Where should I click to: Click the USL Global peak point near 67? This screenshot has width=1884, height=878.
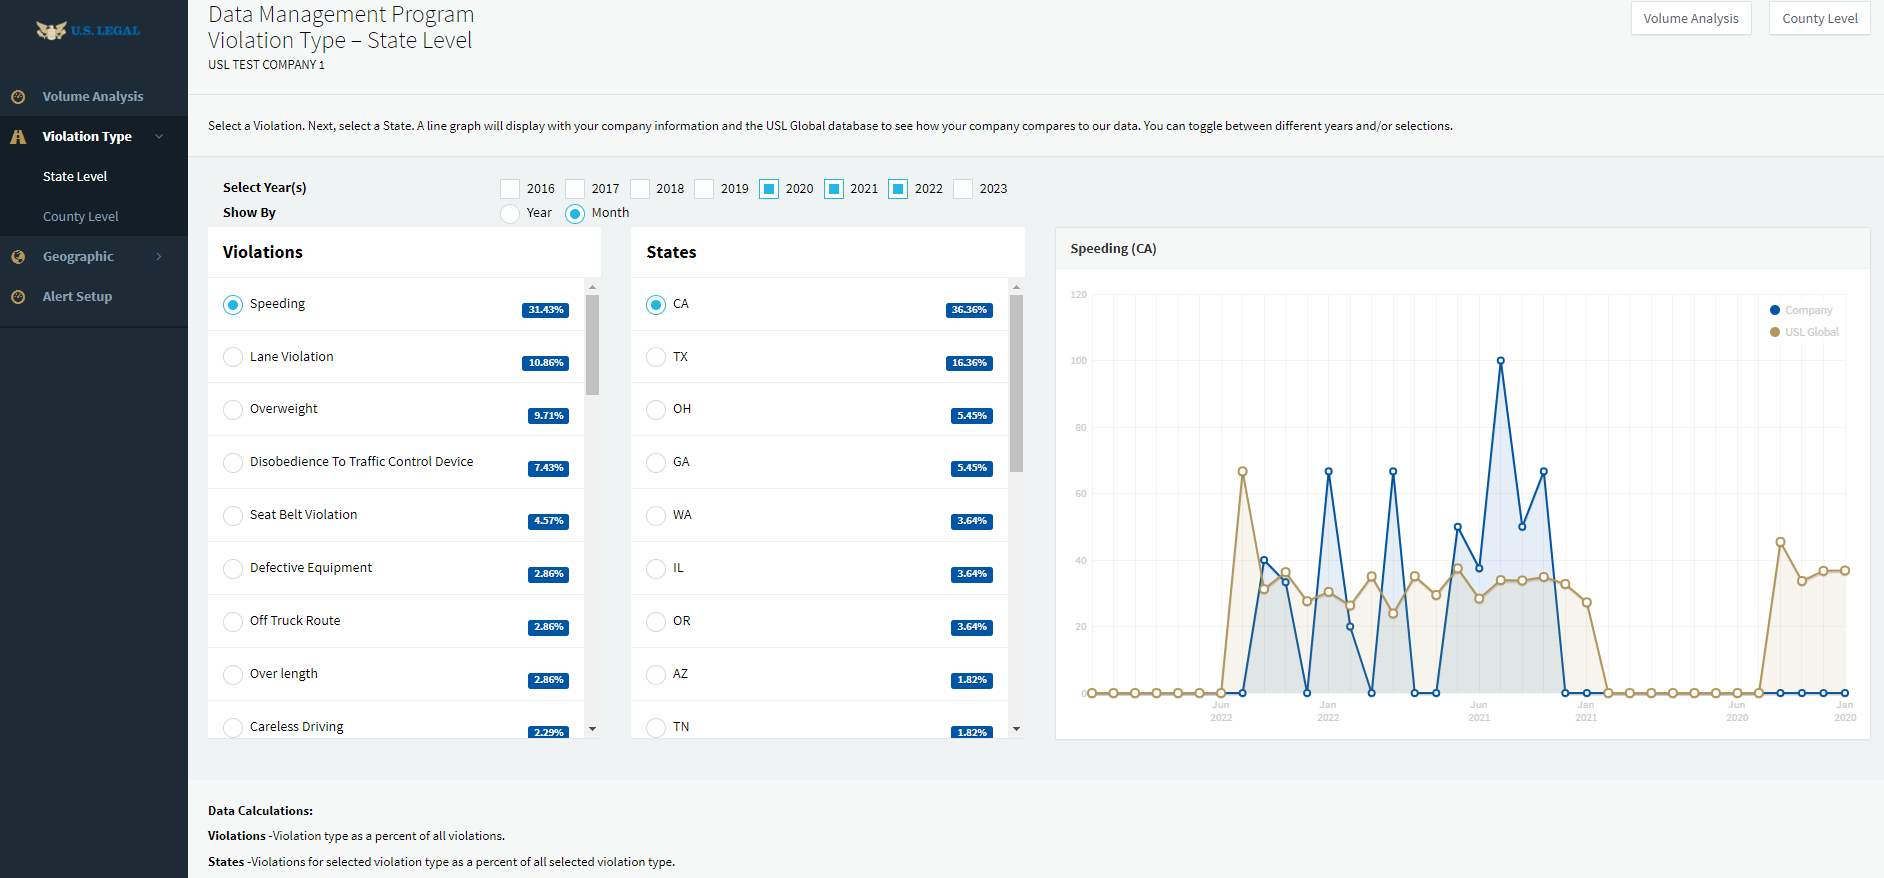click(1243, 471)
